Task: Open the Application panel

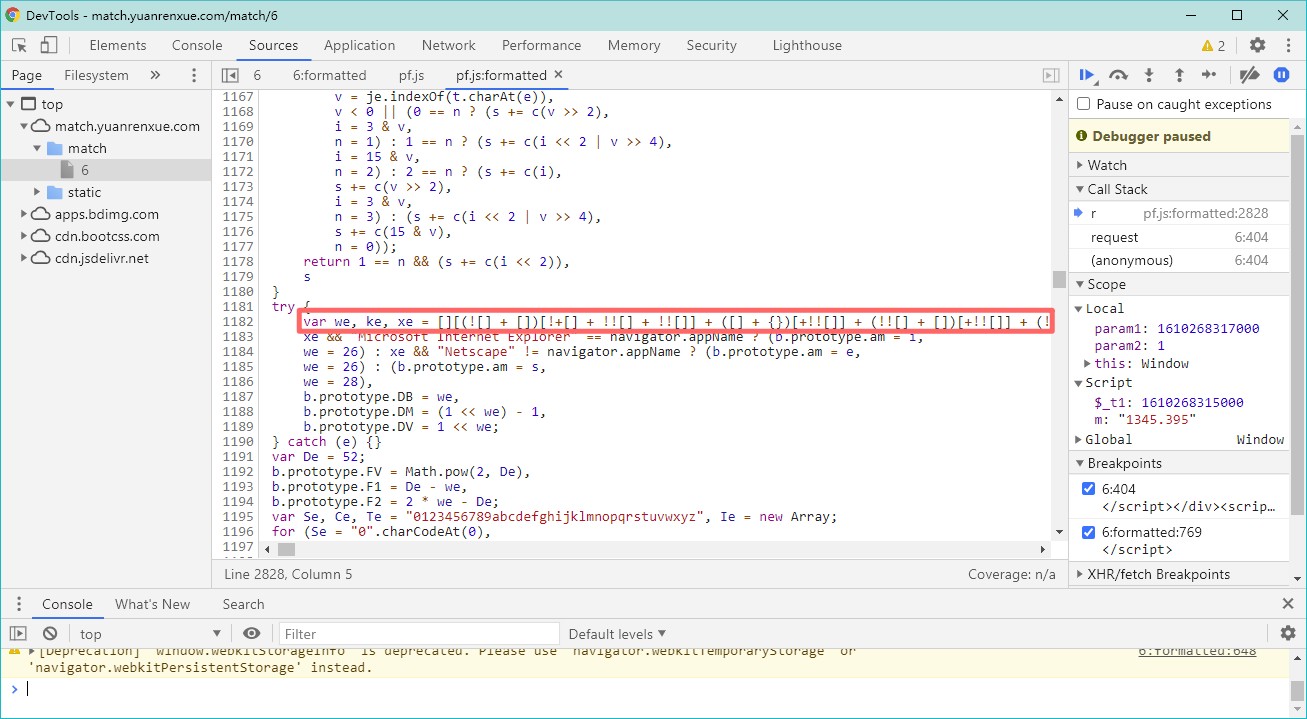Action: [x=359, y=45]
